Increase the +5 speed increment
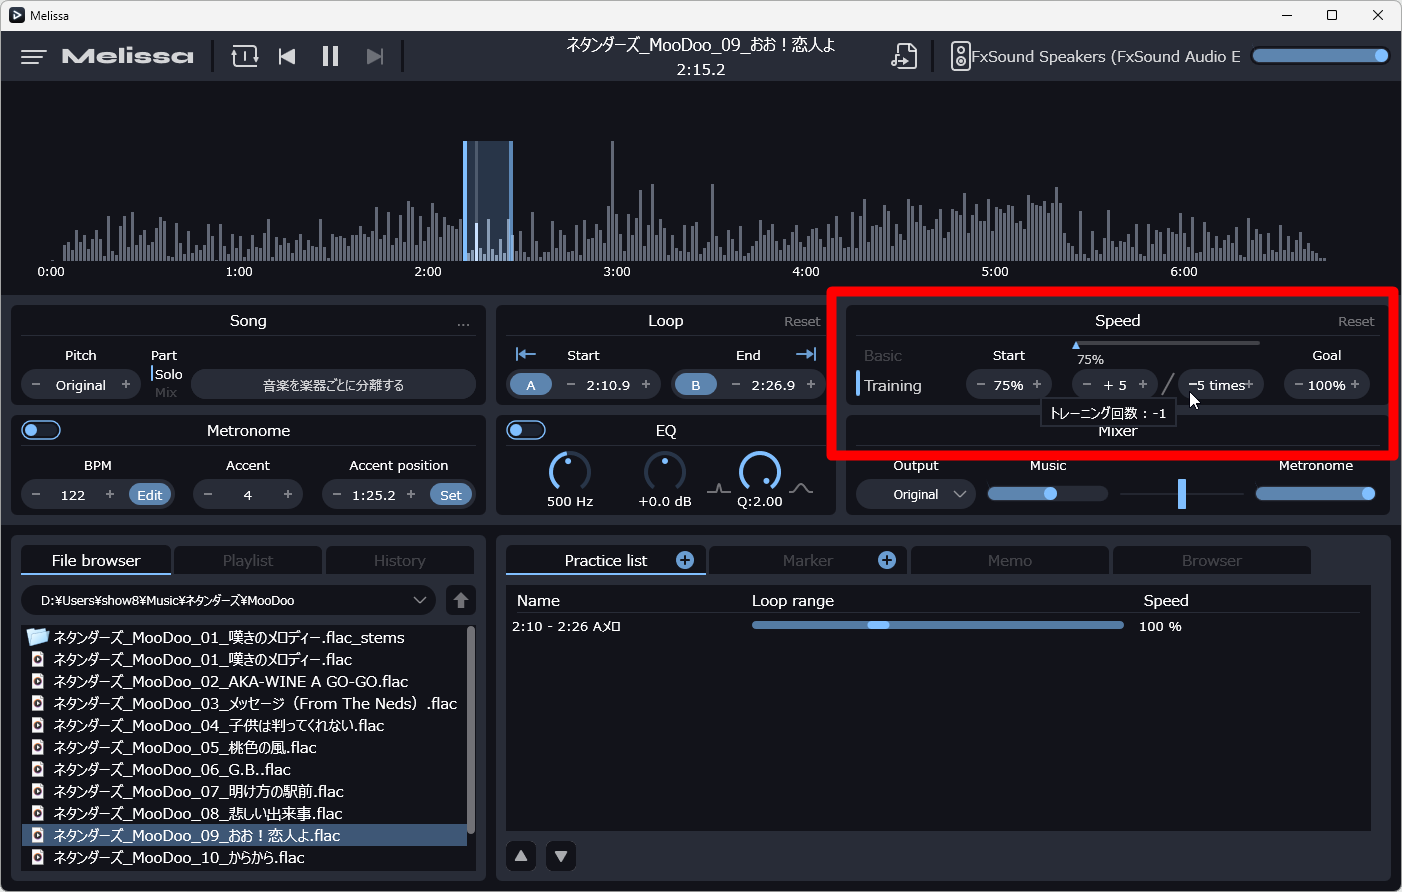 coord(1143,385)
